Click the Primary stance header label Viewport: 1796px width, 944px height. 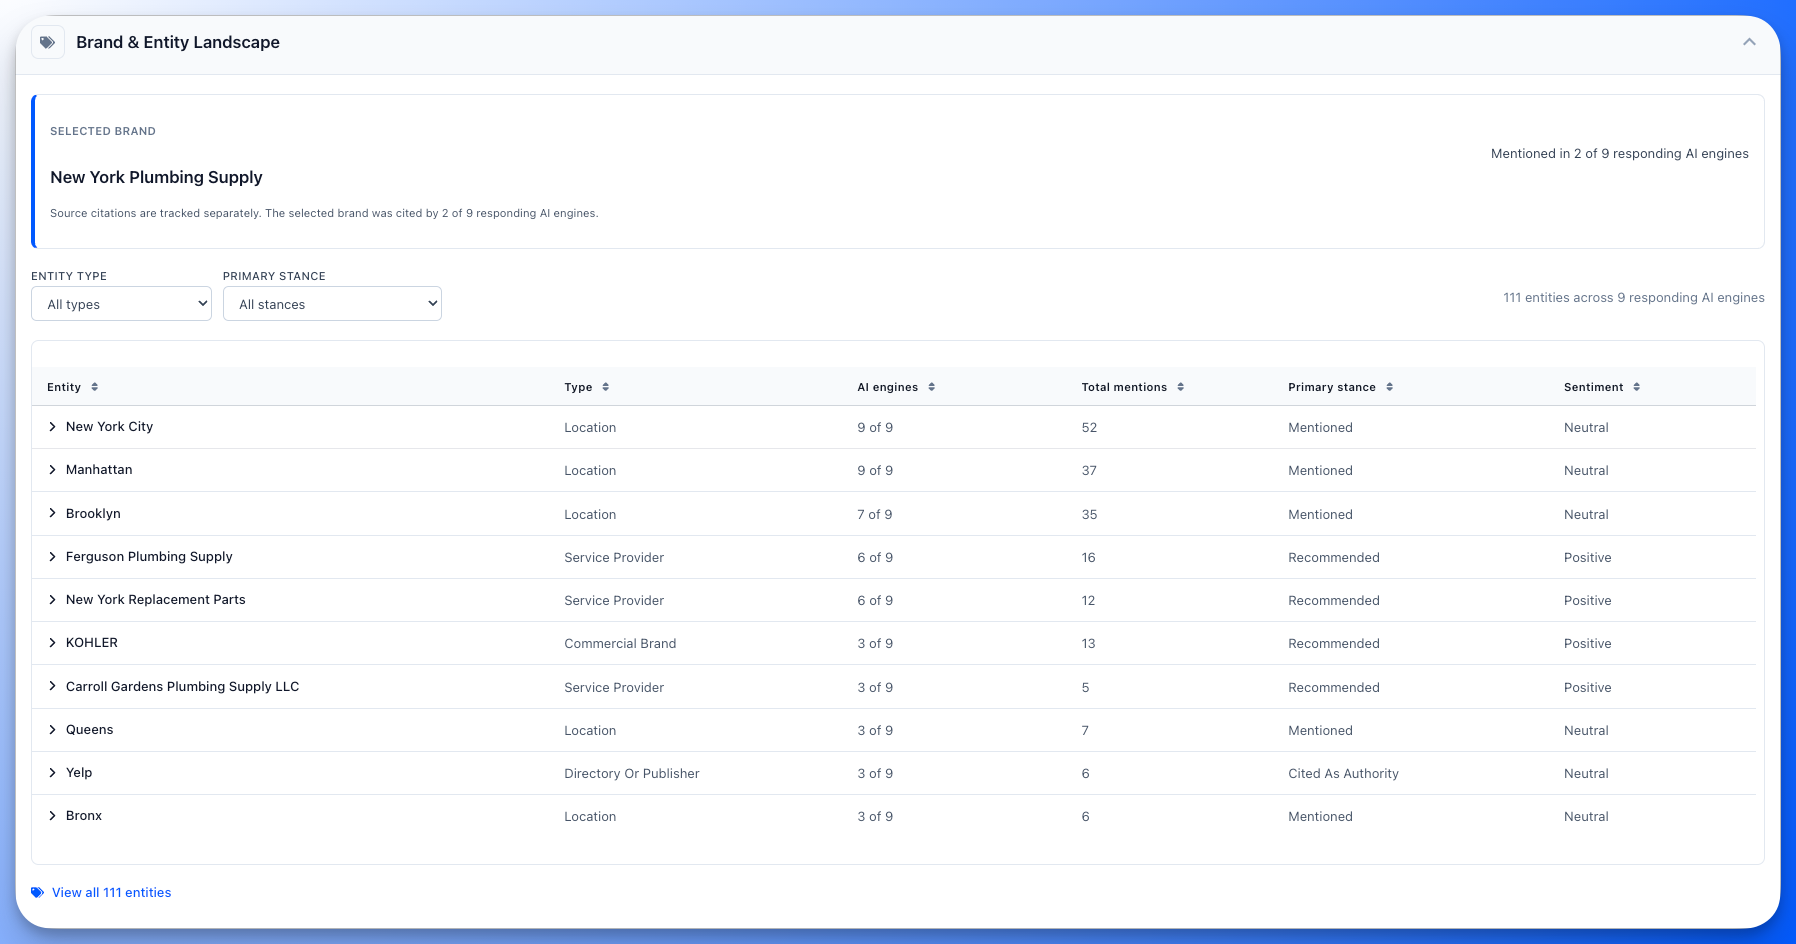coord(1332,387)
